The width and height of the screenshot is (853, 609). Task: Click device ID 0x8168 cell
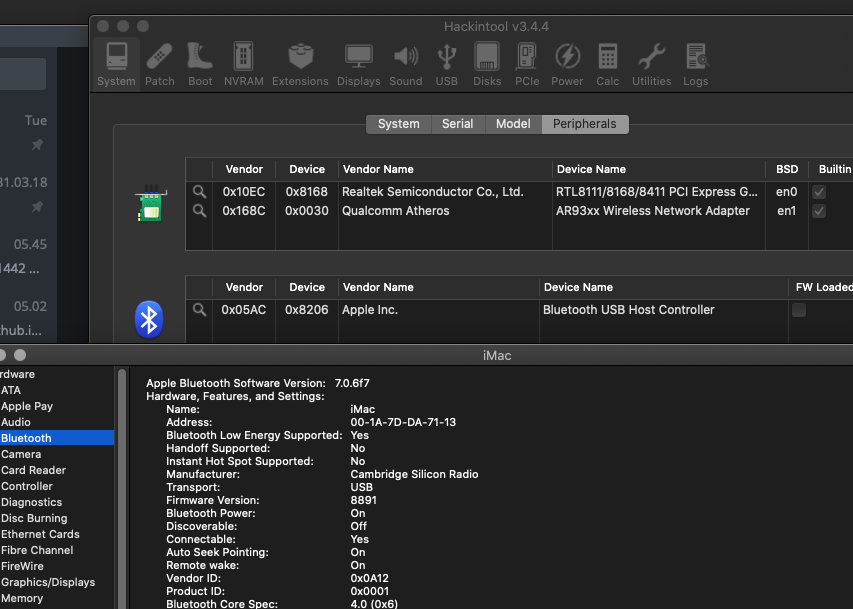tap(307, 192)
